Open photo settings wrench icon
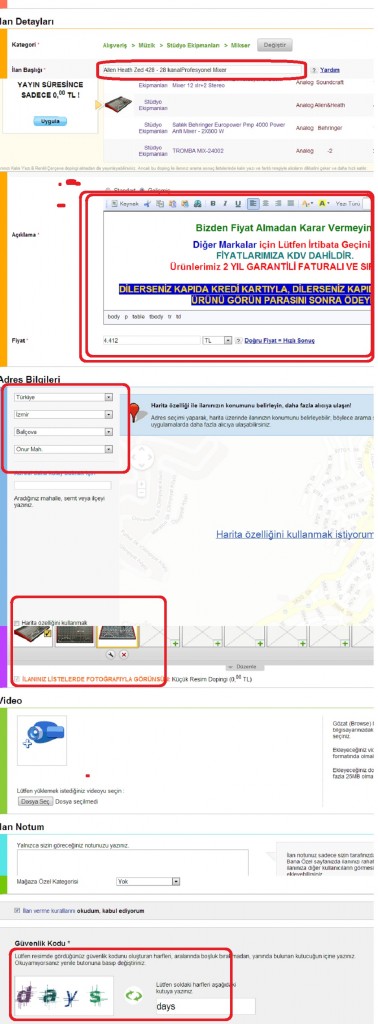 point(112,654)
